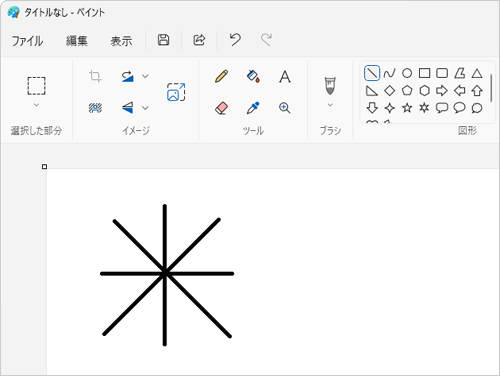Select the Brush tool
This screenshot has width=500, height=376.
pos(330,86)
